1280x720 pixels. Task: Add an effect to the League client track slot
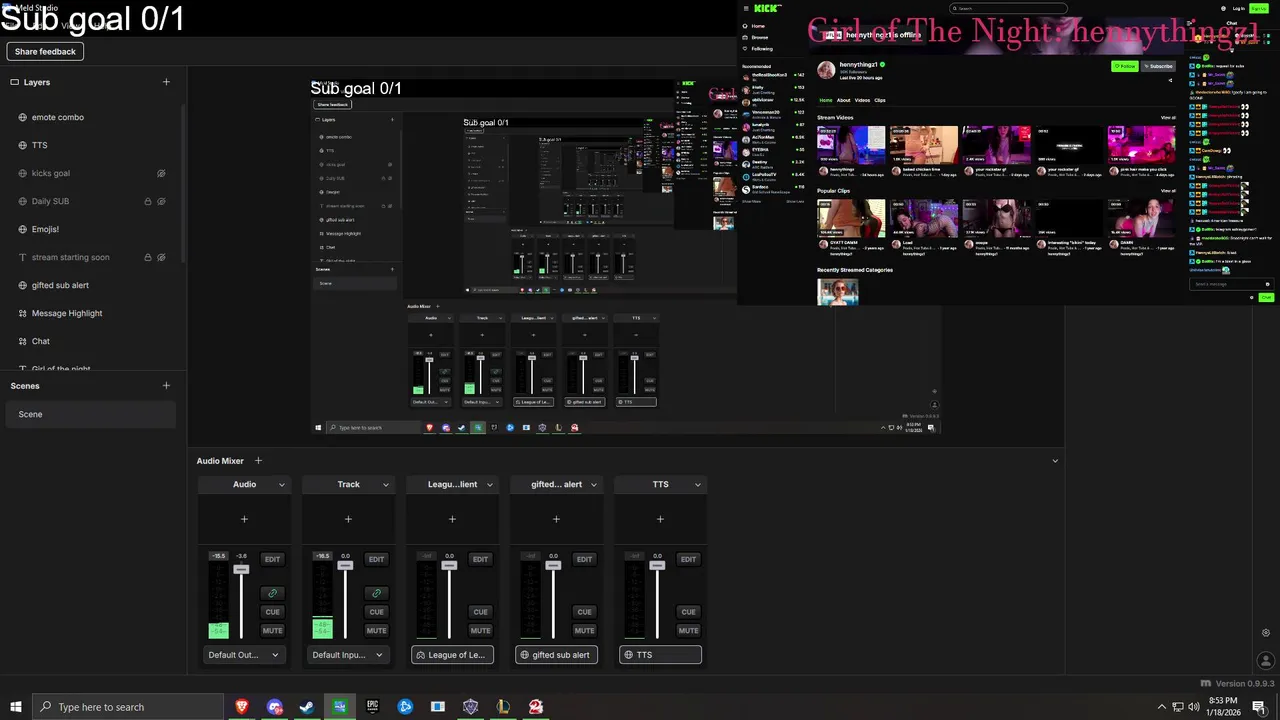pos(452,519)
